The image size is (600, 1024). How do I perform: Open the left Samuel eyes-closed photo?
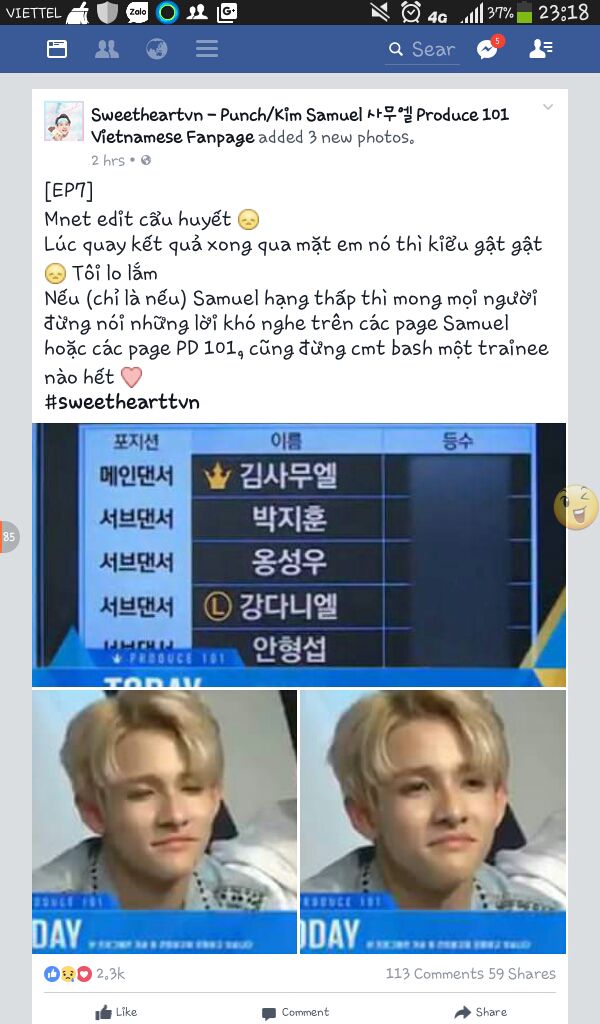165,822
